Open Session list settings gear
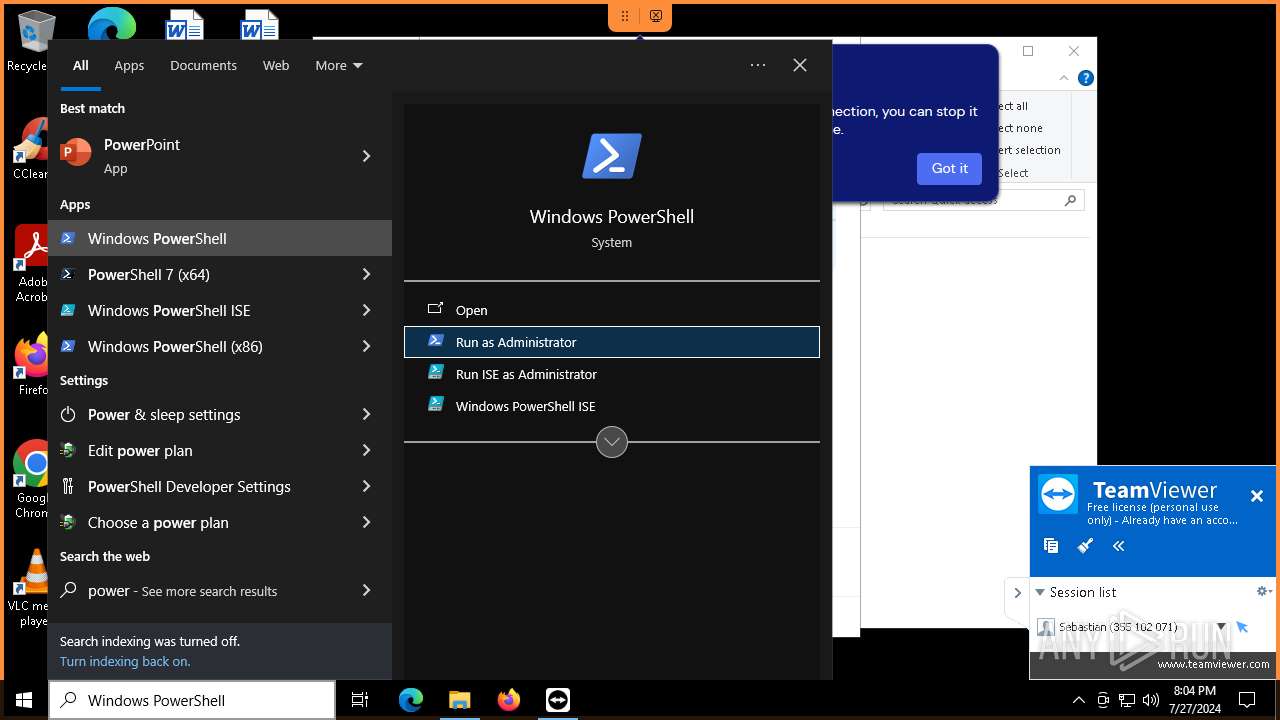The width and height of the screenshot is (1280, 720). (1263, 592)
